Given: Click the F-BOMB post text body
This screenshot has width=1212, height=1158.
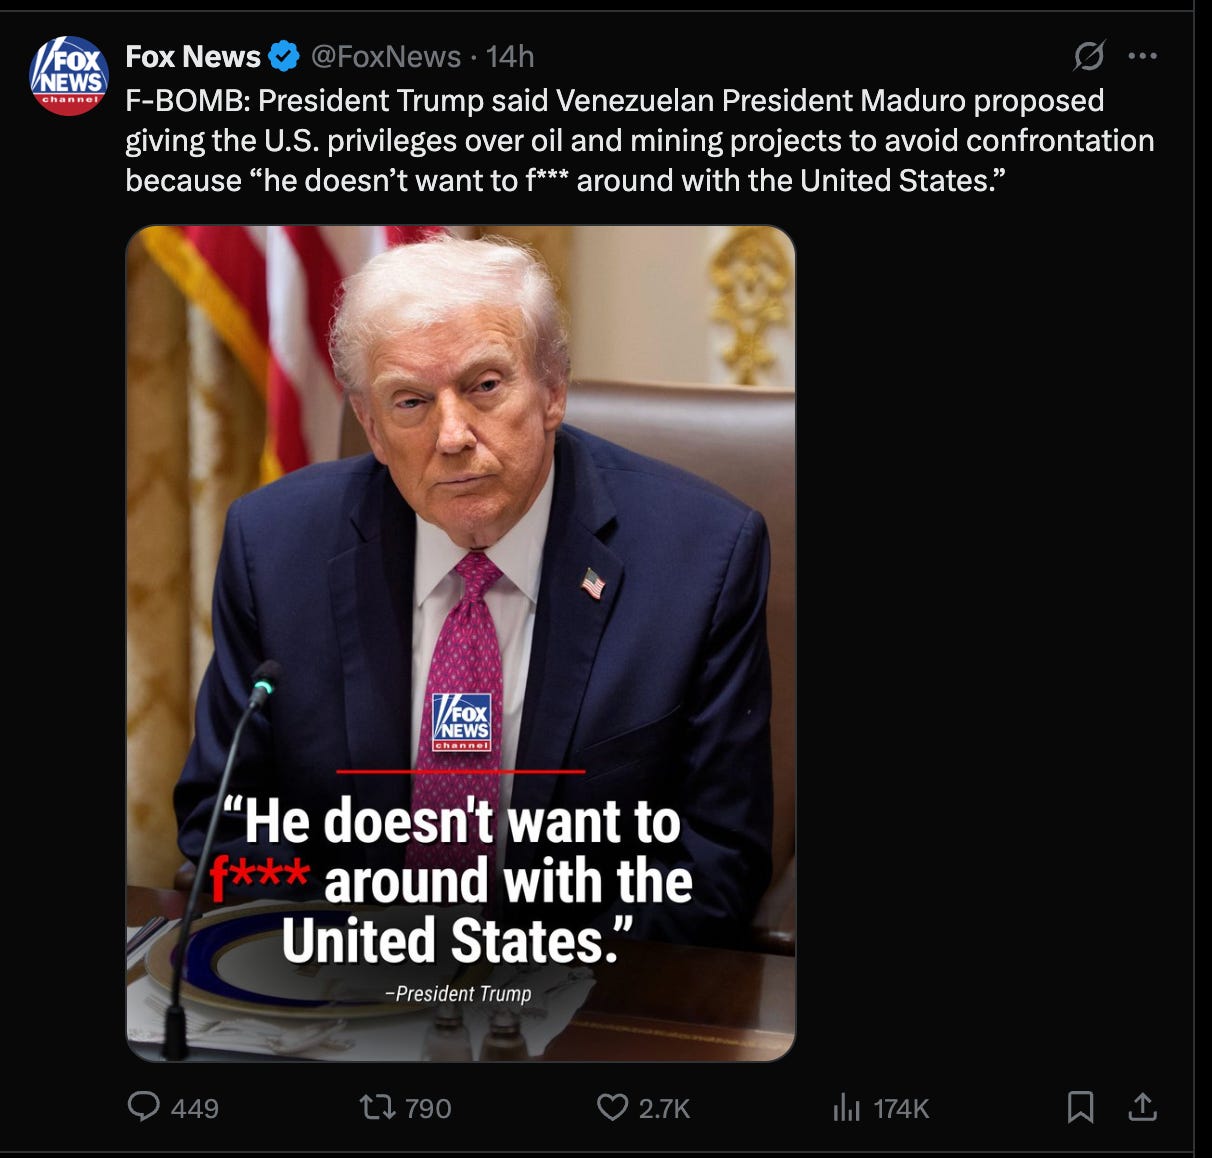Looking at the screenshot, I should [640, 140].
